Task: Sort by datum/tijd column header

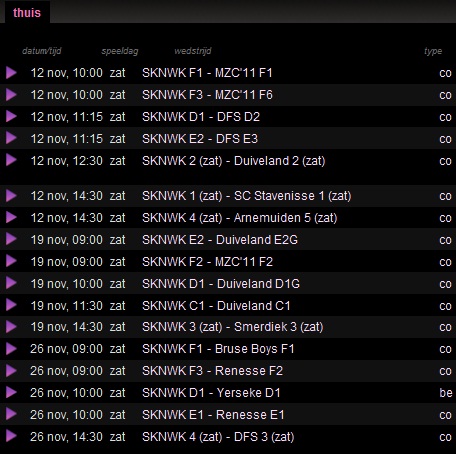Action: (42, 51)
